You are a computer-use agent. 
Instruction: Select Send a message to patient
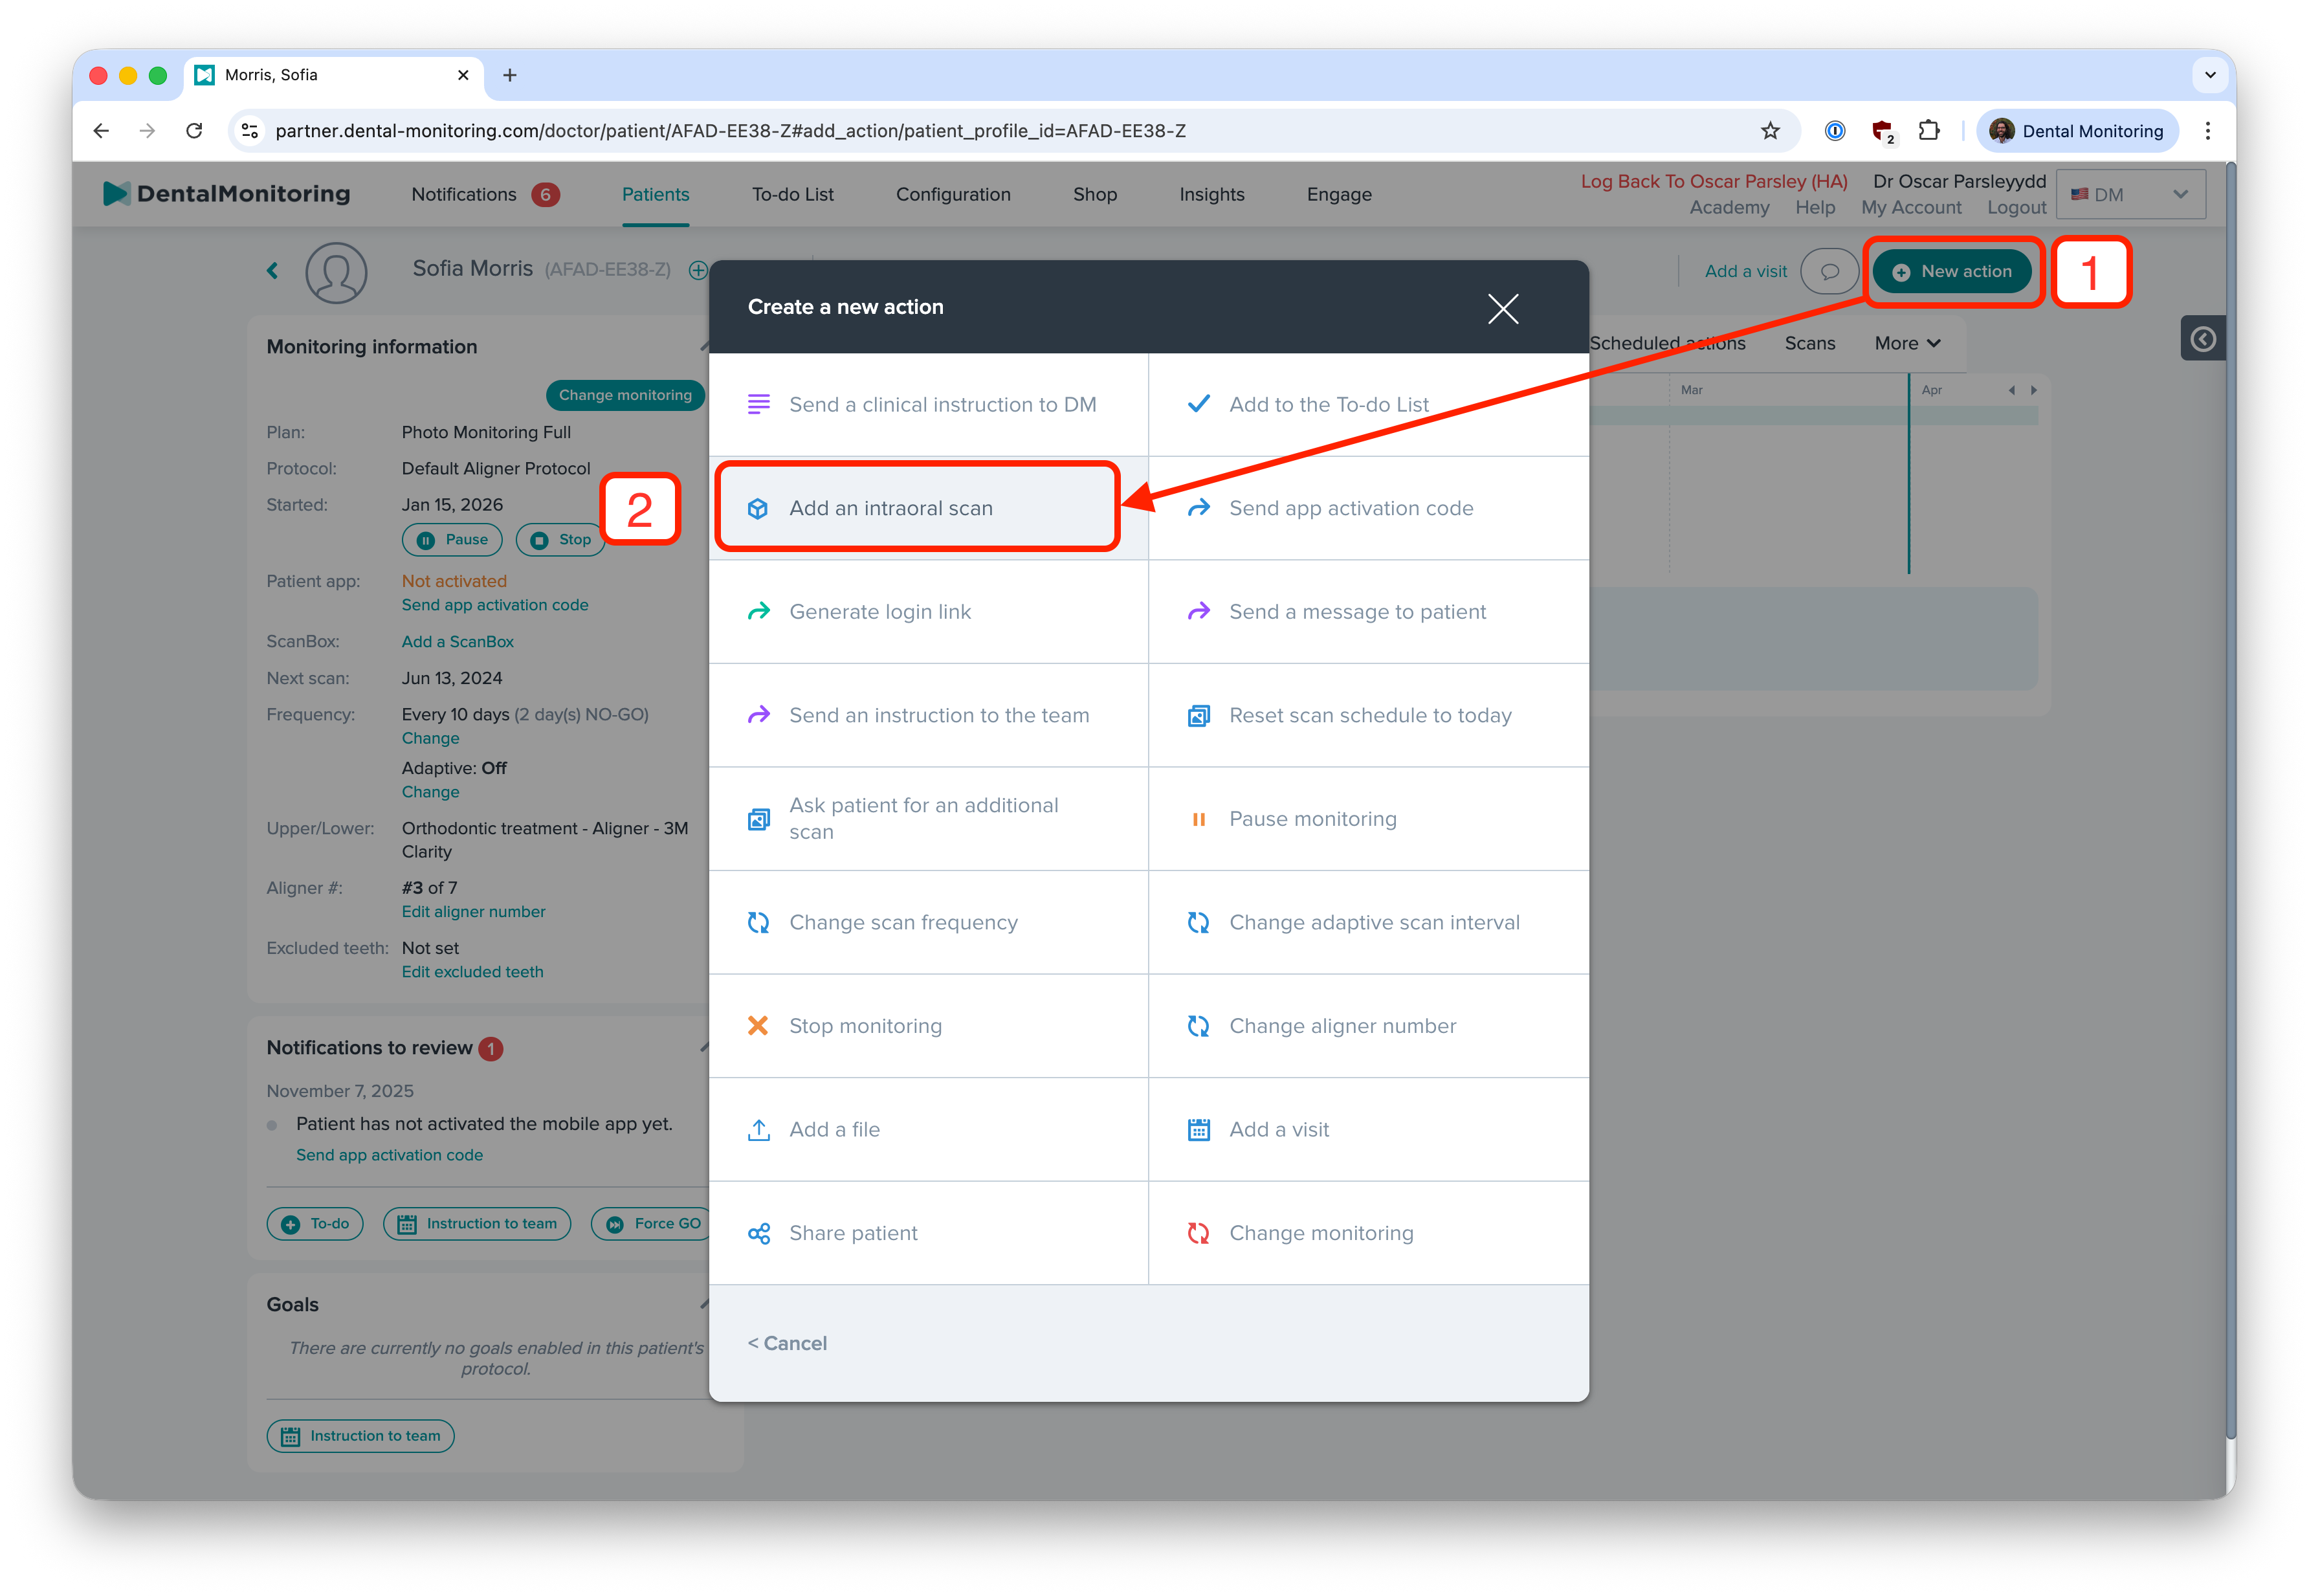[x=1368, y=611]
